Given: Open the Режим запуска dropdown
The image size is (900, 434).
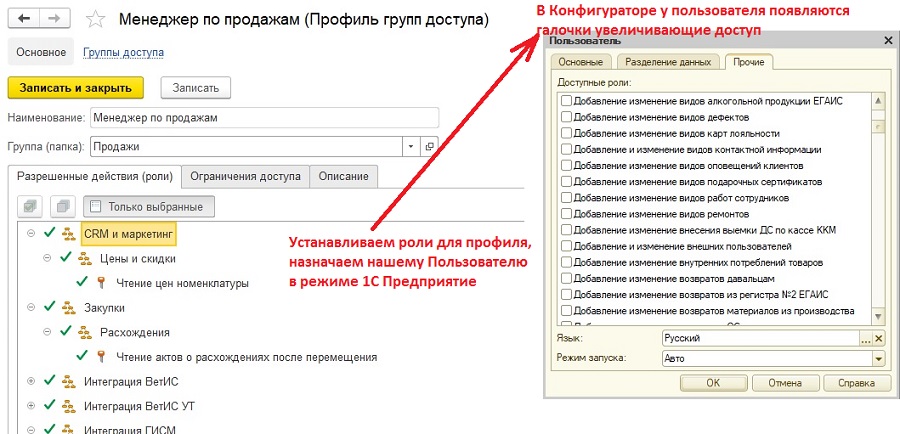Looking at the screenshot, I should point(879,359).
